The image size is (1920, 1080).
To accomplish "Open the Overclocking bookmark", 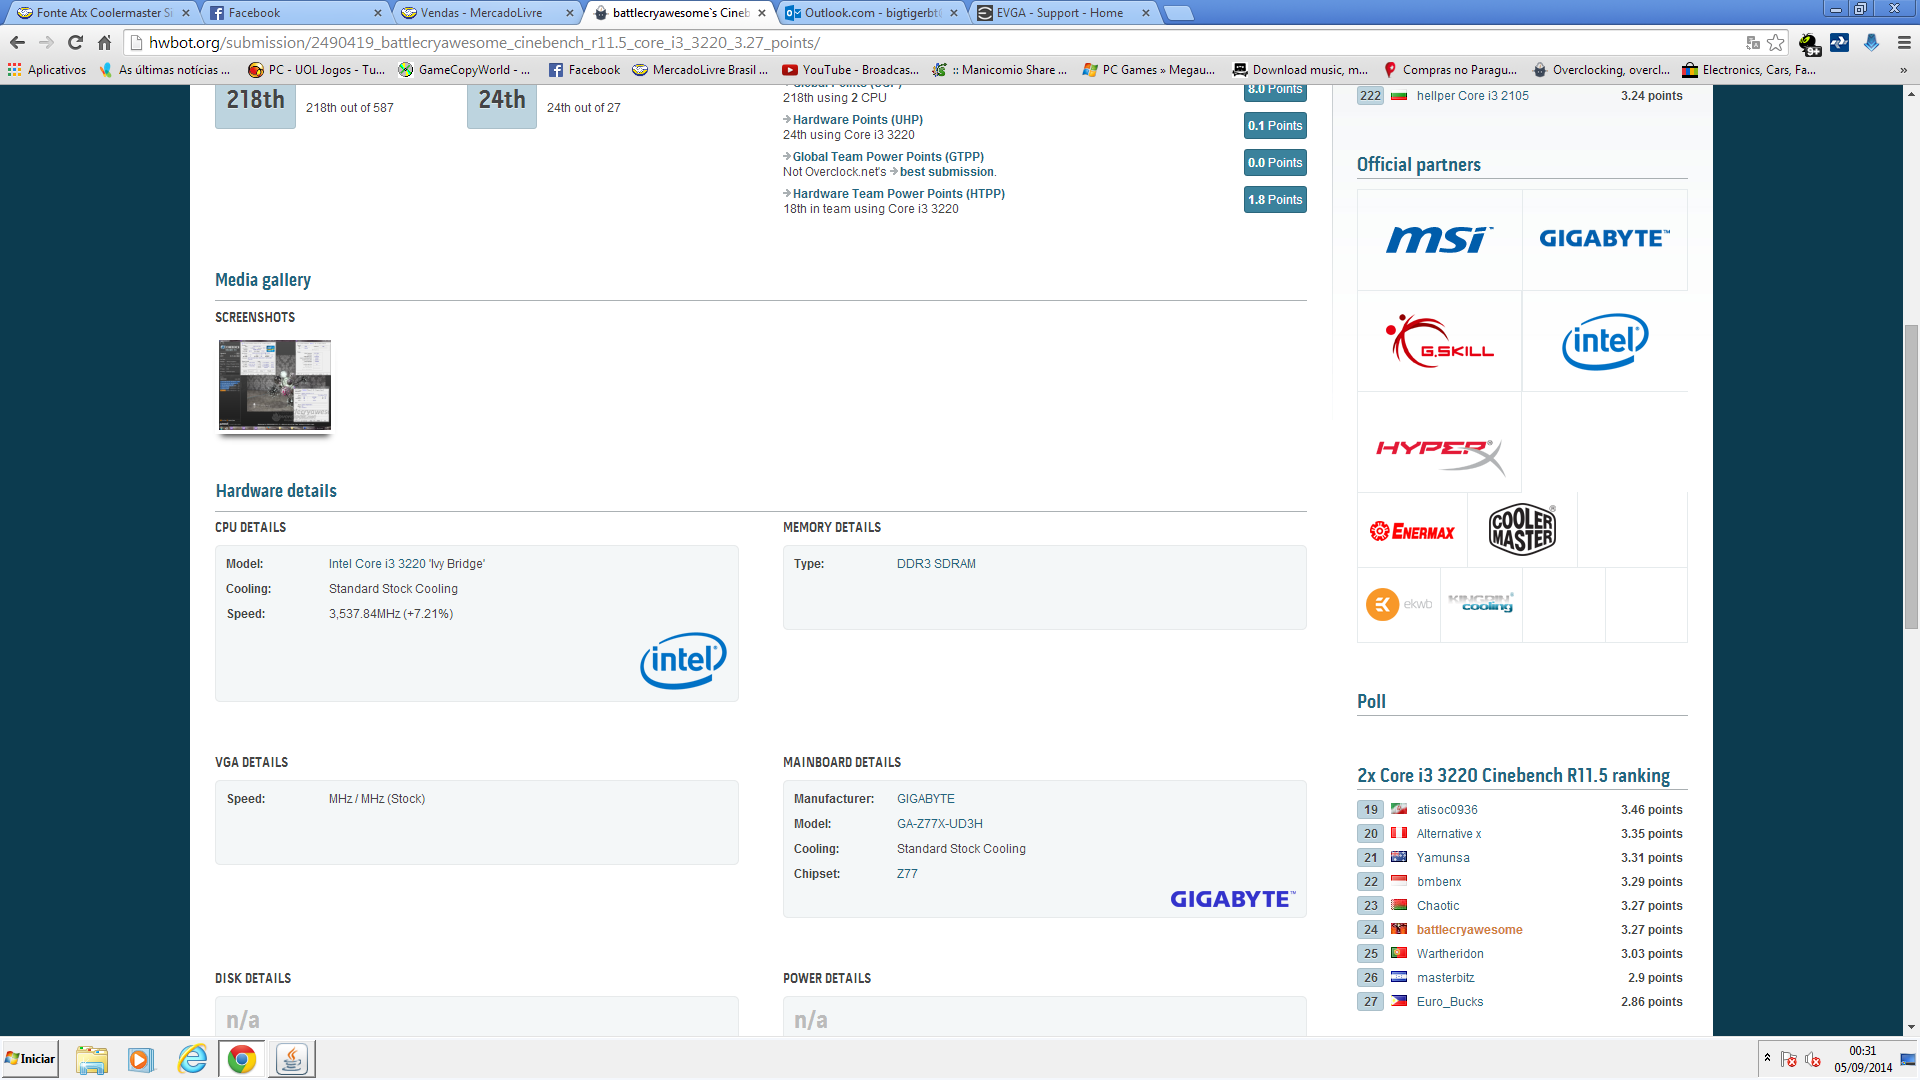I will pos(1601,70).
